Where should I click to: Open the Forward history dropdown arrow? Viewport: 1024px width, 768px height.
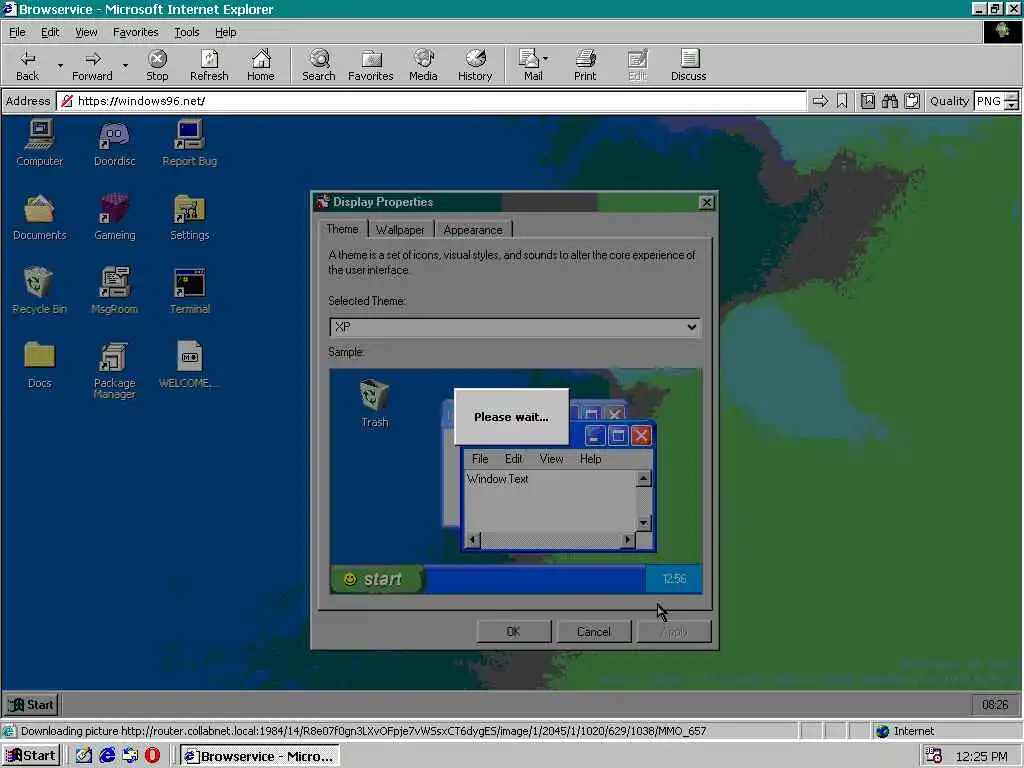click(x=125, y=65)
